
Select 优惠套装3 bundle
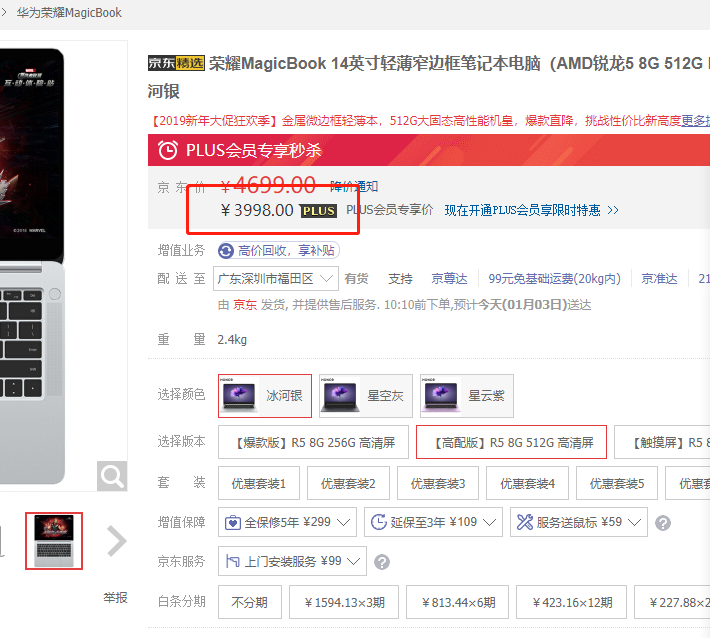pyautogui.click(x=438, y=483)
